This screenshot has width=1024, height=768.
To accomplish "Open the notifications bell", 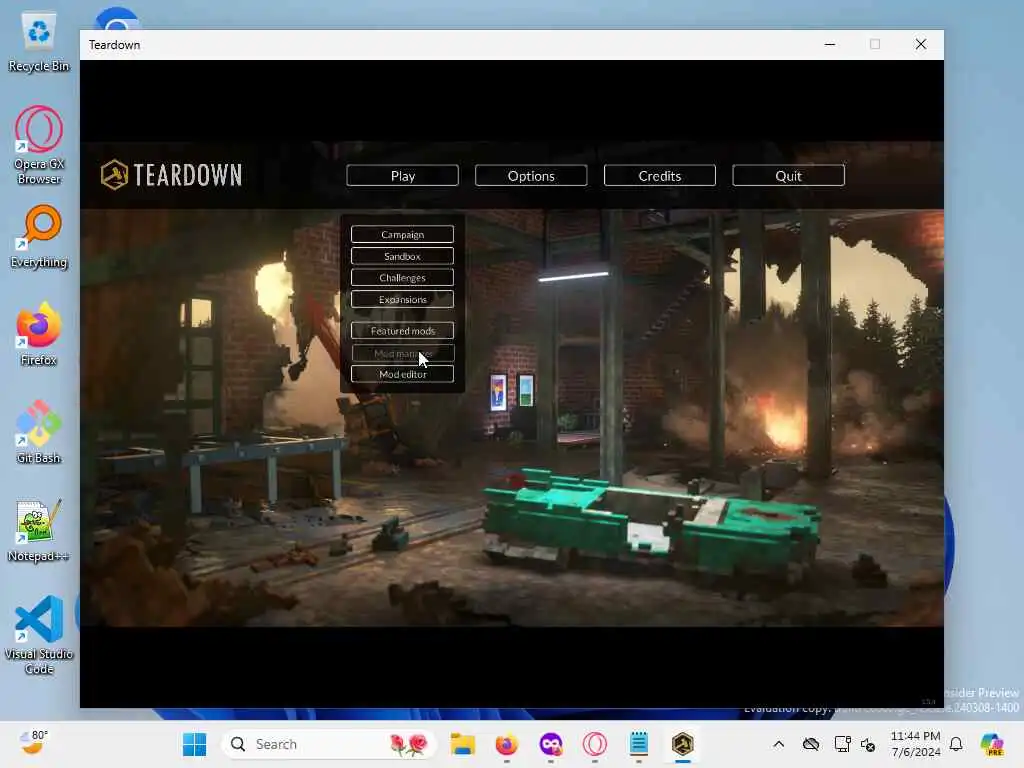I will point(956,744).
